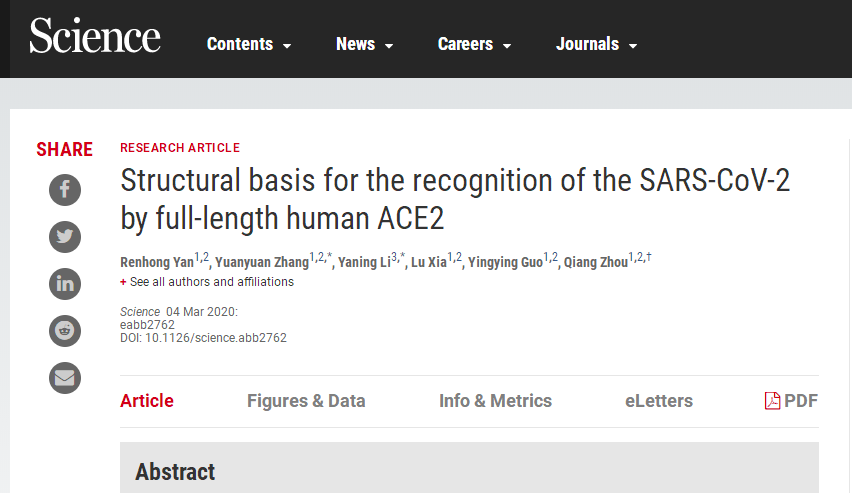Click the Science logo
This screenshot has height=493, width=852.
point(95,37)
